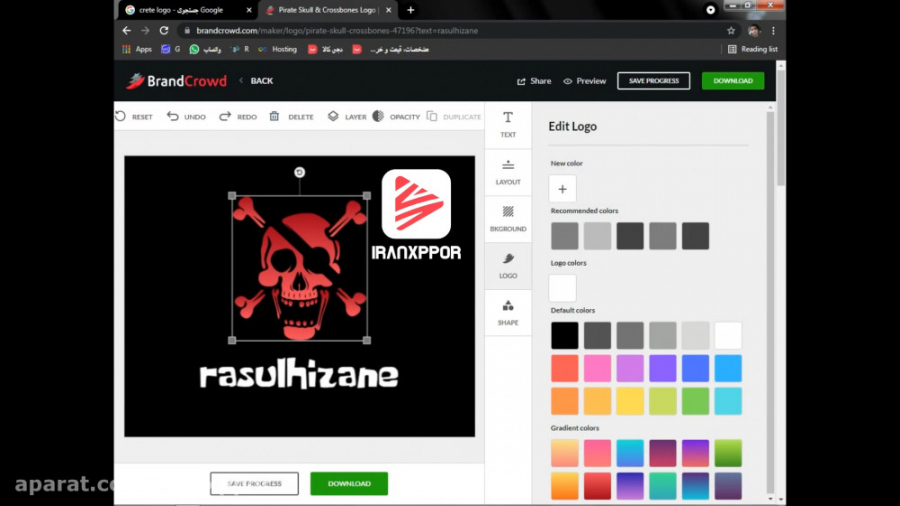This screenshot has width=900, height=506.
Task: Click Save Progress below the canvas
Action: click(254, 483)
